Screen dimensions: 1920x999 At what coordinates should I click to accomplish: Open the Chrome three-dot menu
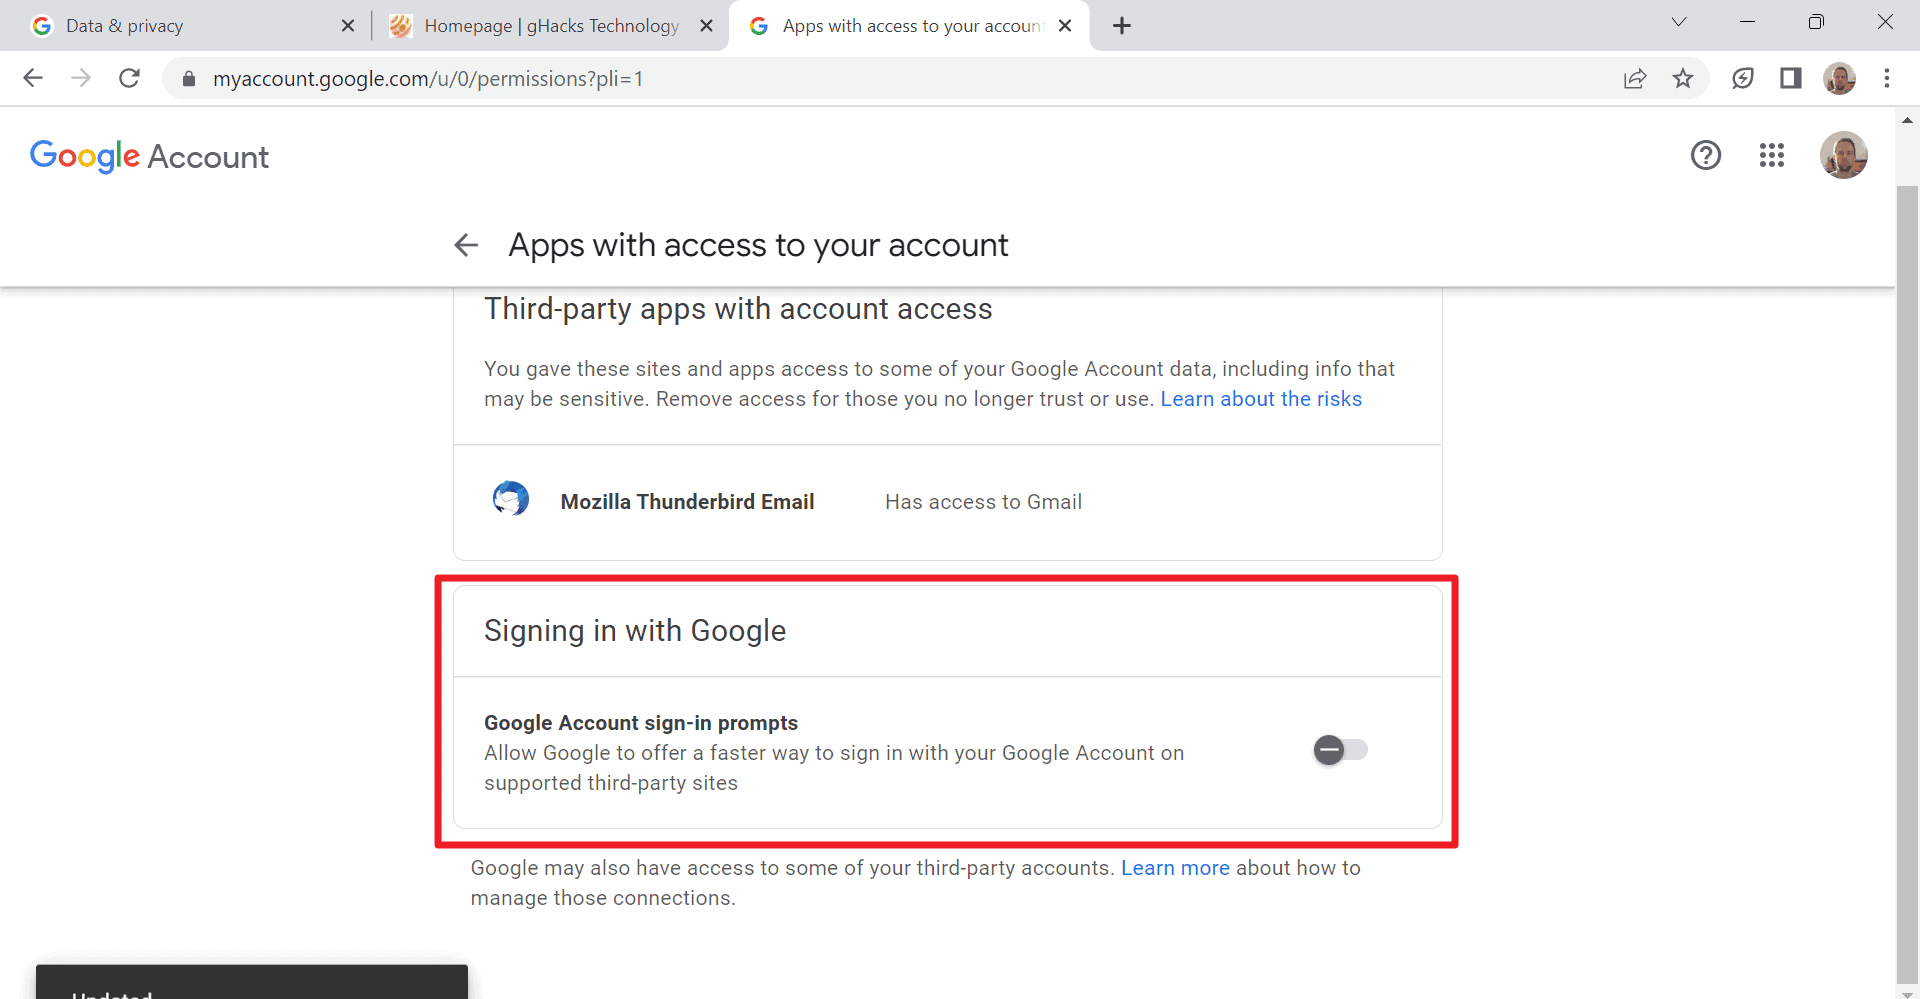pos(1888,78)
